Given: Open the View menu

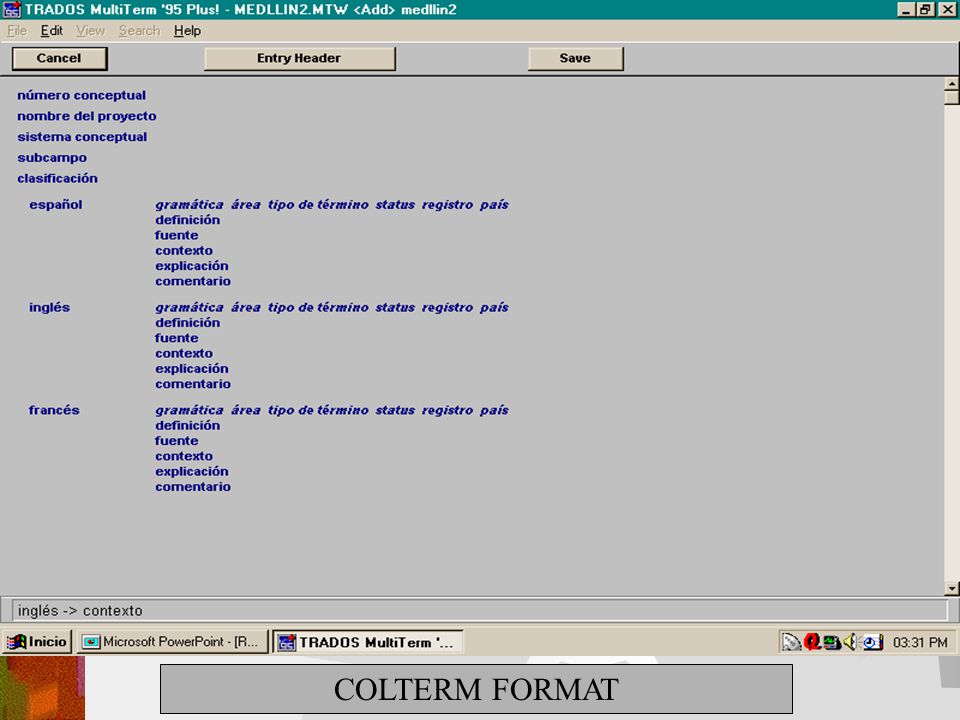Looking at the screenshot, I should coord(91,31).
